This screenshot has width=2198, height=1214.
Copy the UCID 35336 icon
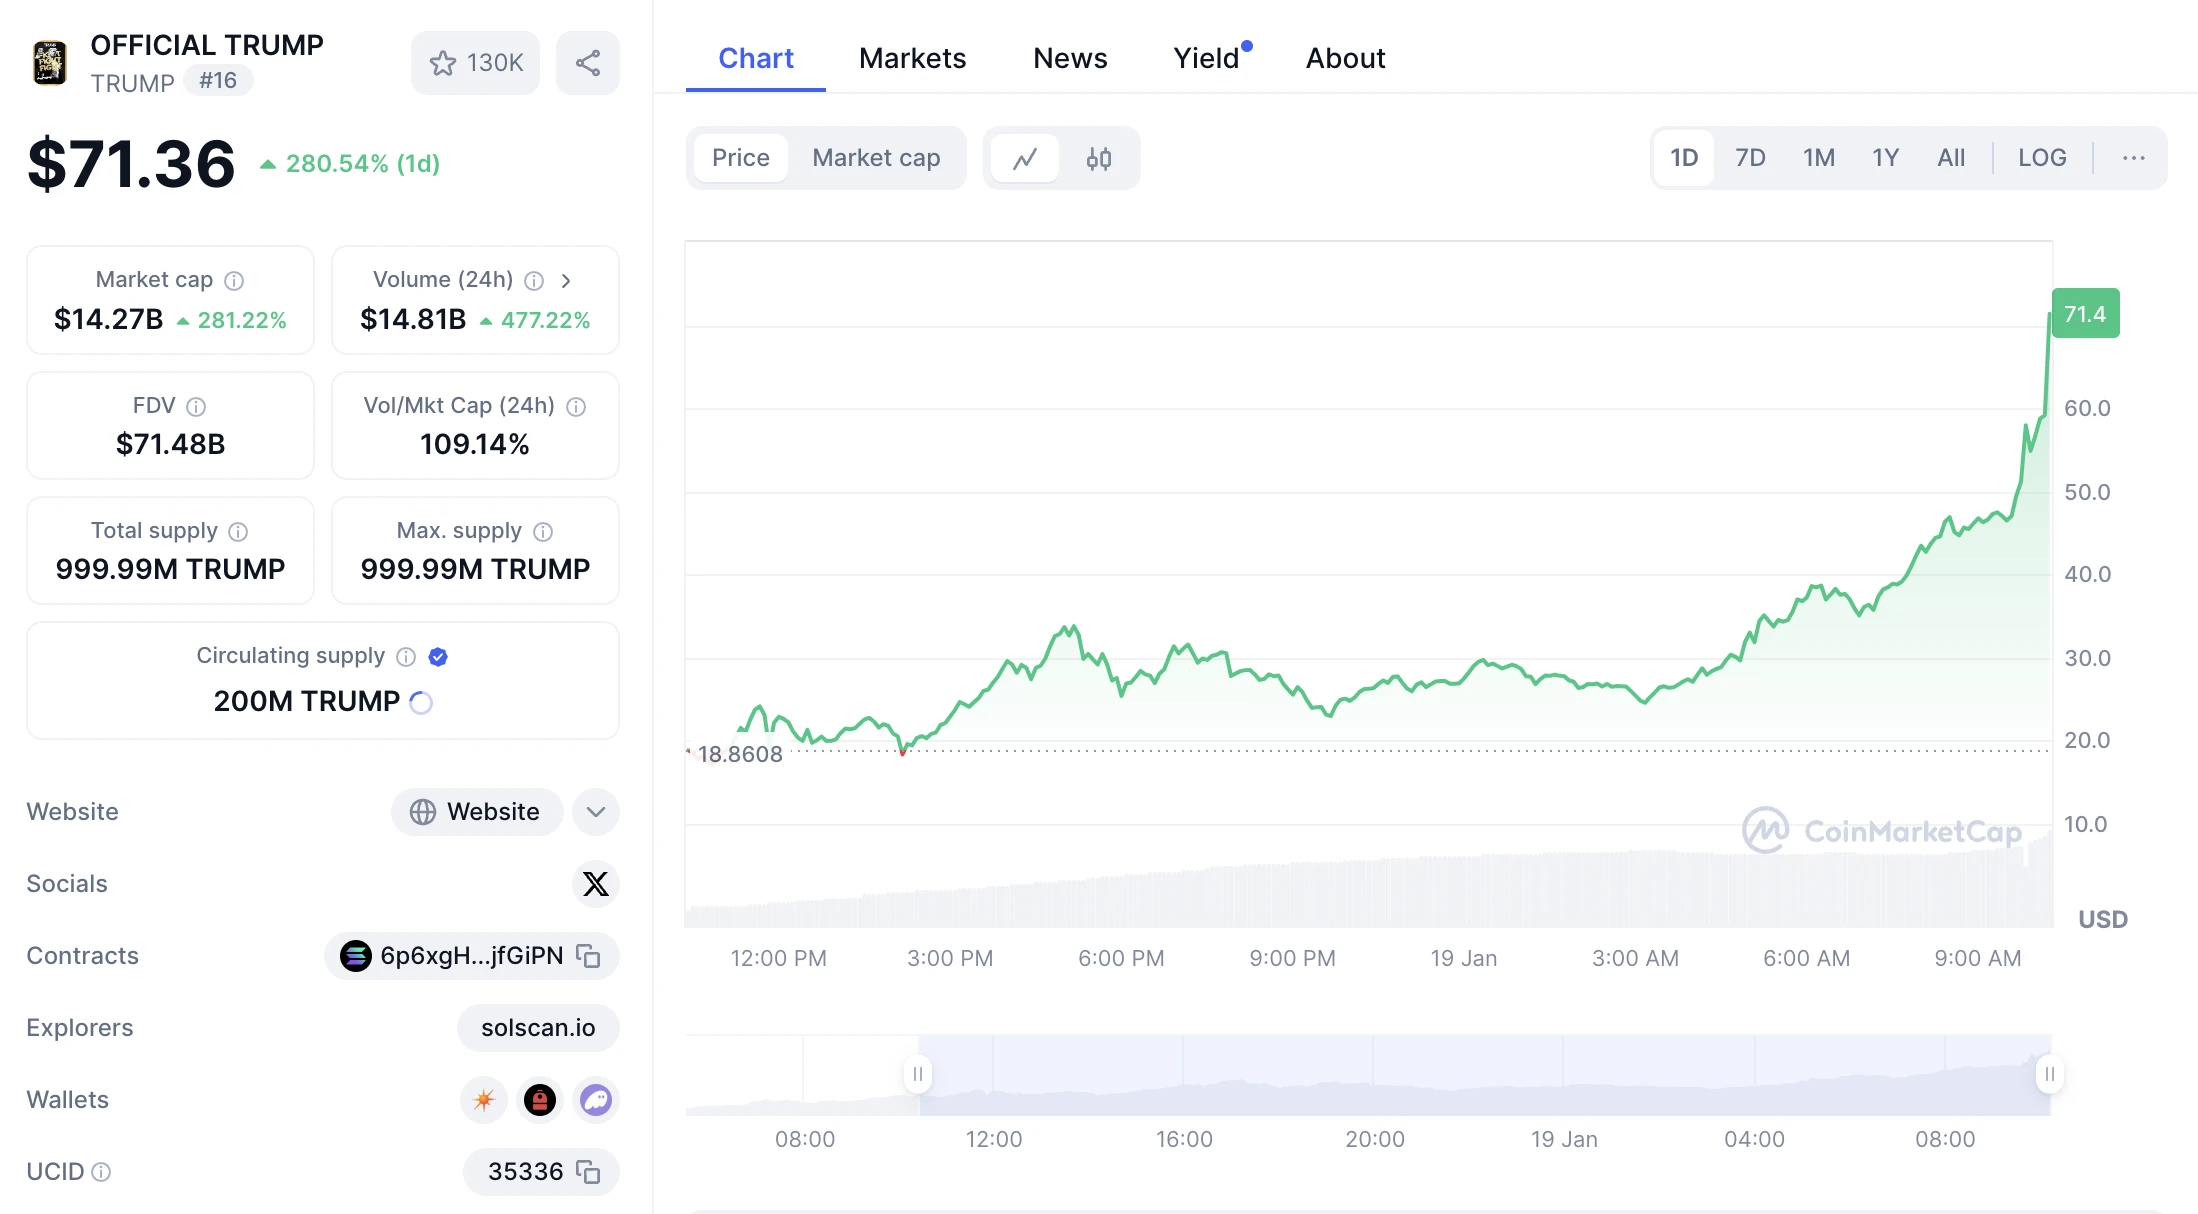588,1172
